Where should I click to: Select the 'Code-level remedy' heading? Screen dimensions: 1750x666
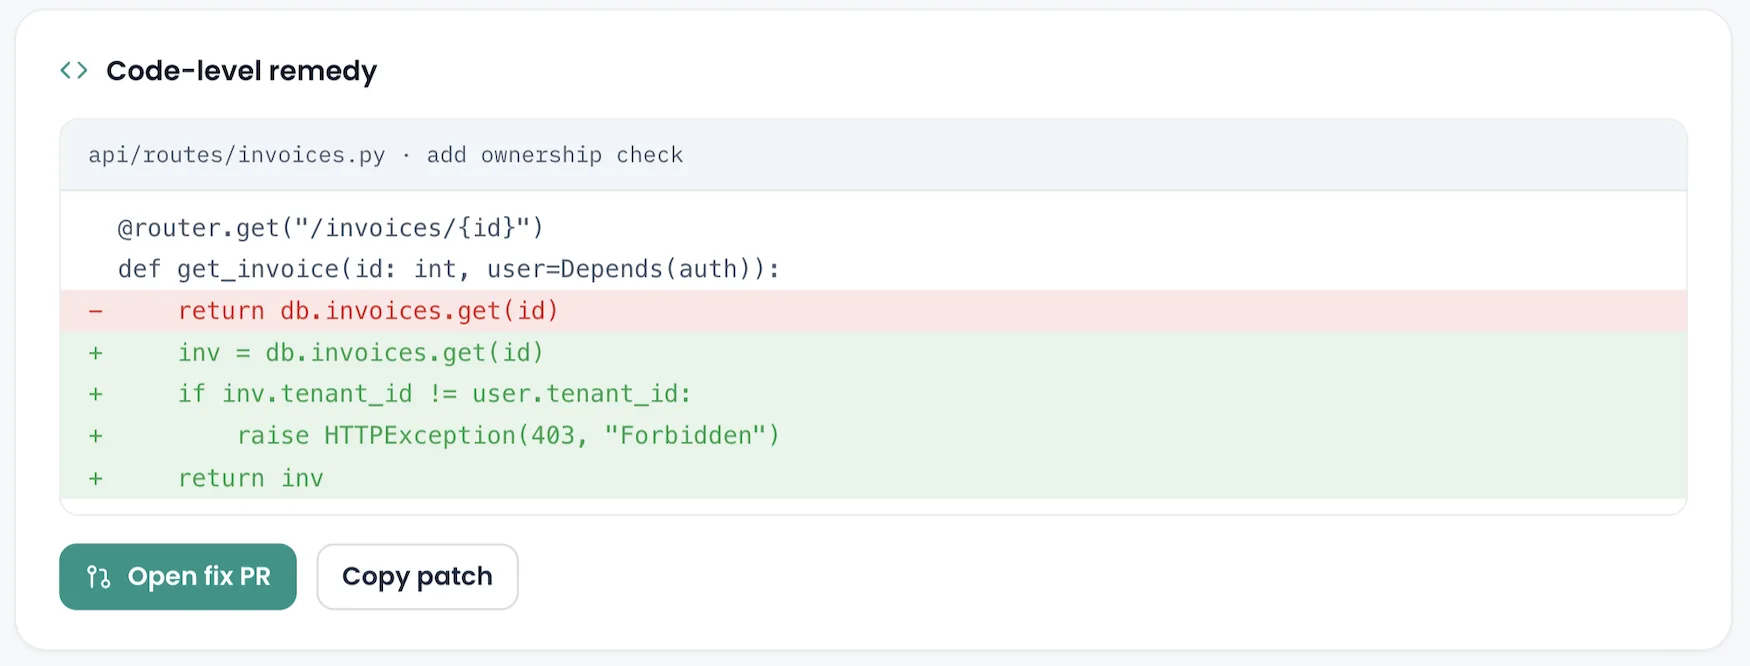pyautogui.click(x=241, y=71)
